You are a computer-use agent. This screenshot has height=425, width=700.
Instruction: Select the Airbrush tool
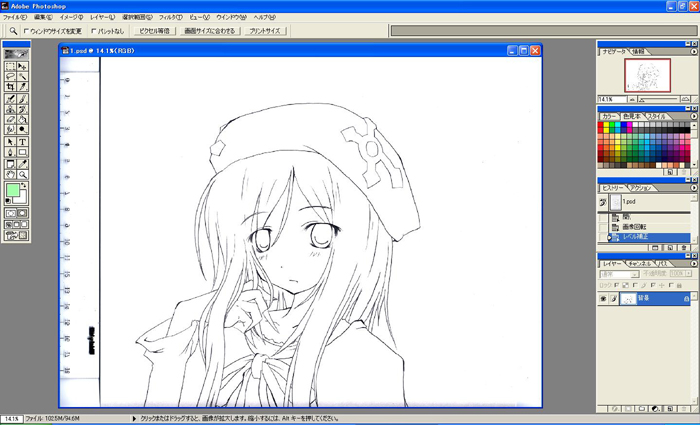pos(10,99)
